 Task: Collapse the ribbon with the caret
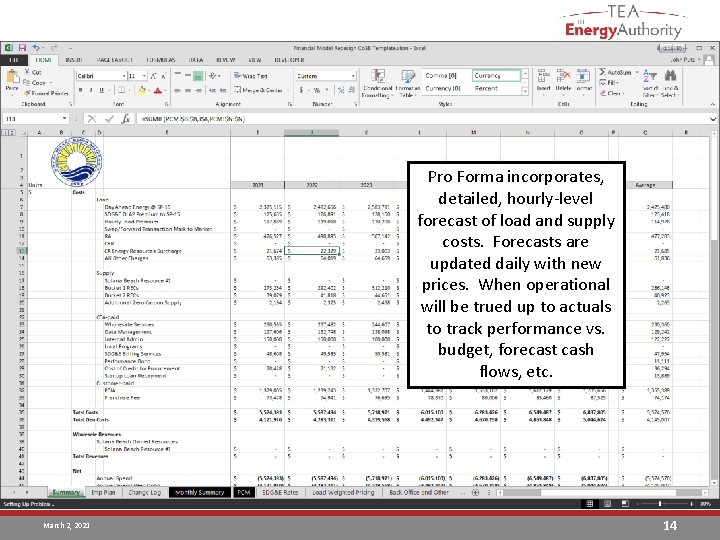click(x=712, y=105)
